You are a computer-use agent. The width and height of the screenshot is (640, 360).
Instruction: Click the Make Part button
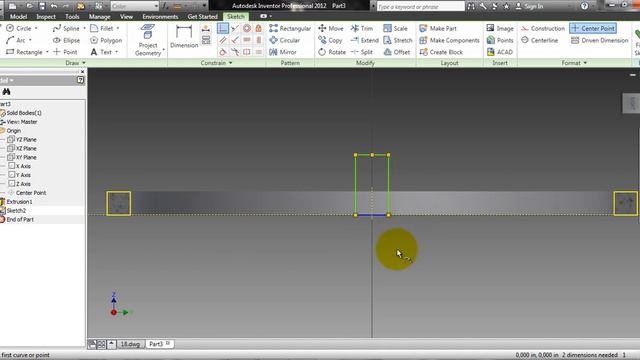[438, 28]
